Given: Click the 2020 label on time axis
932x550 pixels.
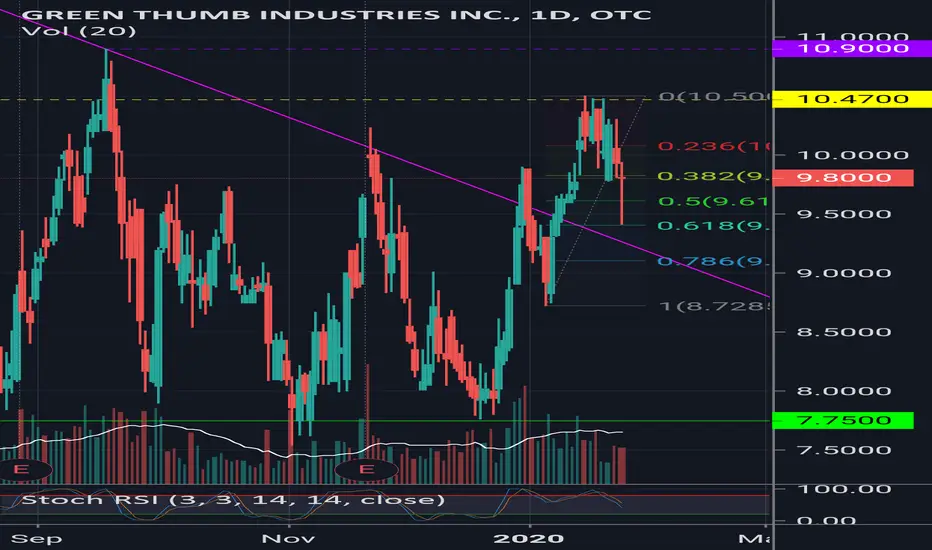Looking at the screenshot, I should 528,539.
